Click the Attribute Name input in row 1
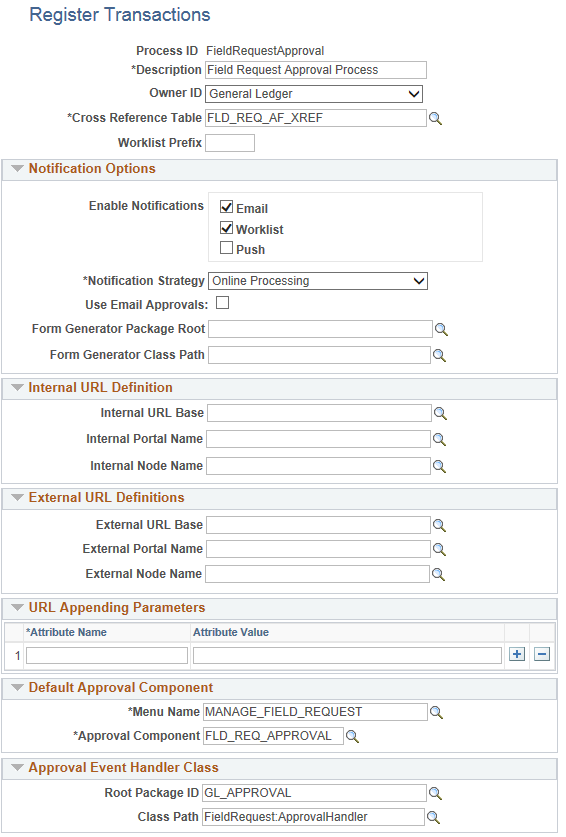Viewport: 566px width, 837px height. [x=107, y=656]
